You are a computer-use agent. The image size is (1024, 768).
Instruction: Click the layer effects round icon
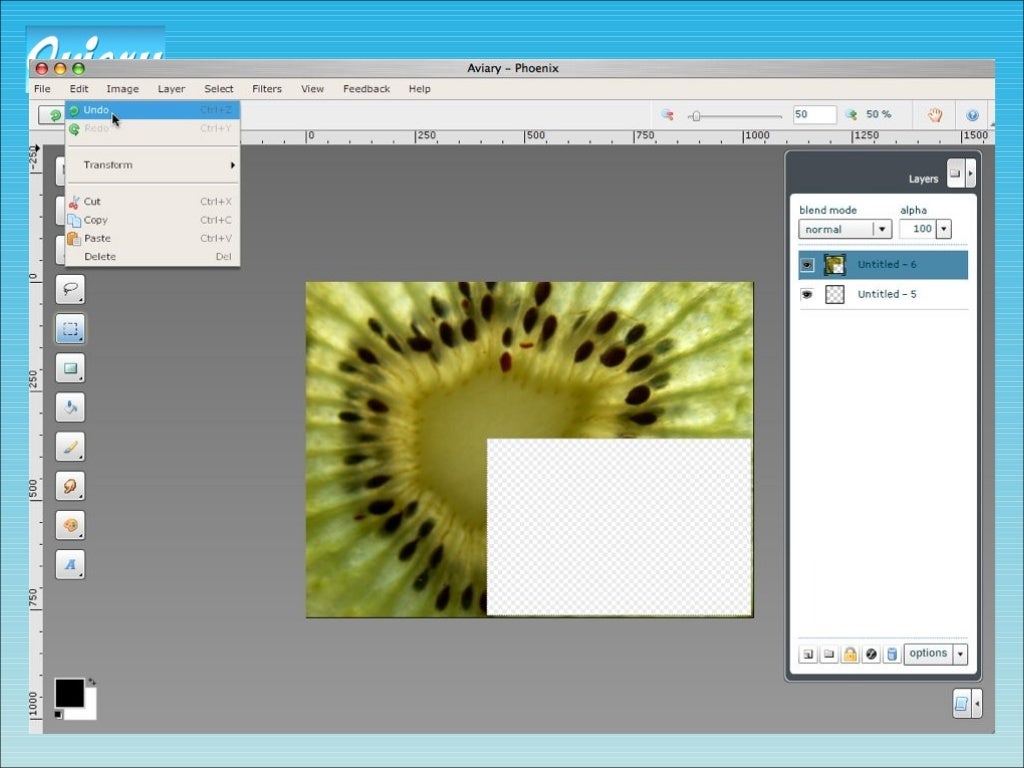point(871,654)
